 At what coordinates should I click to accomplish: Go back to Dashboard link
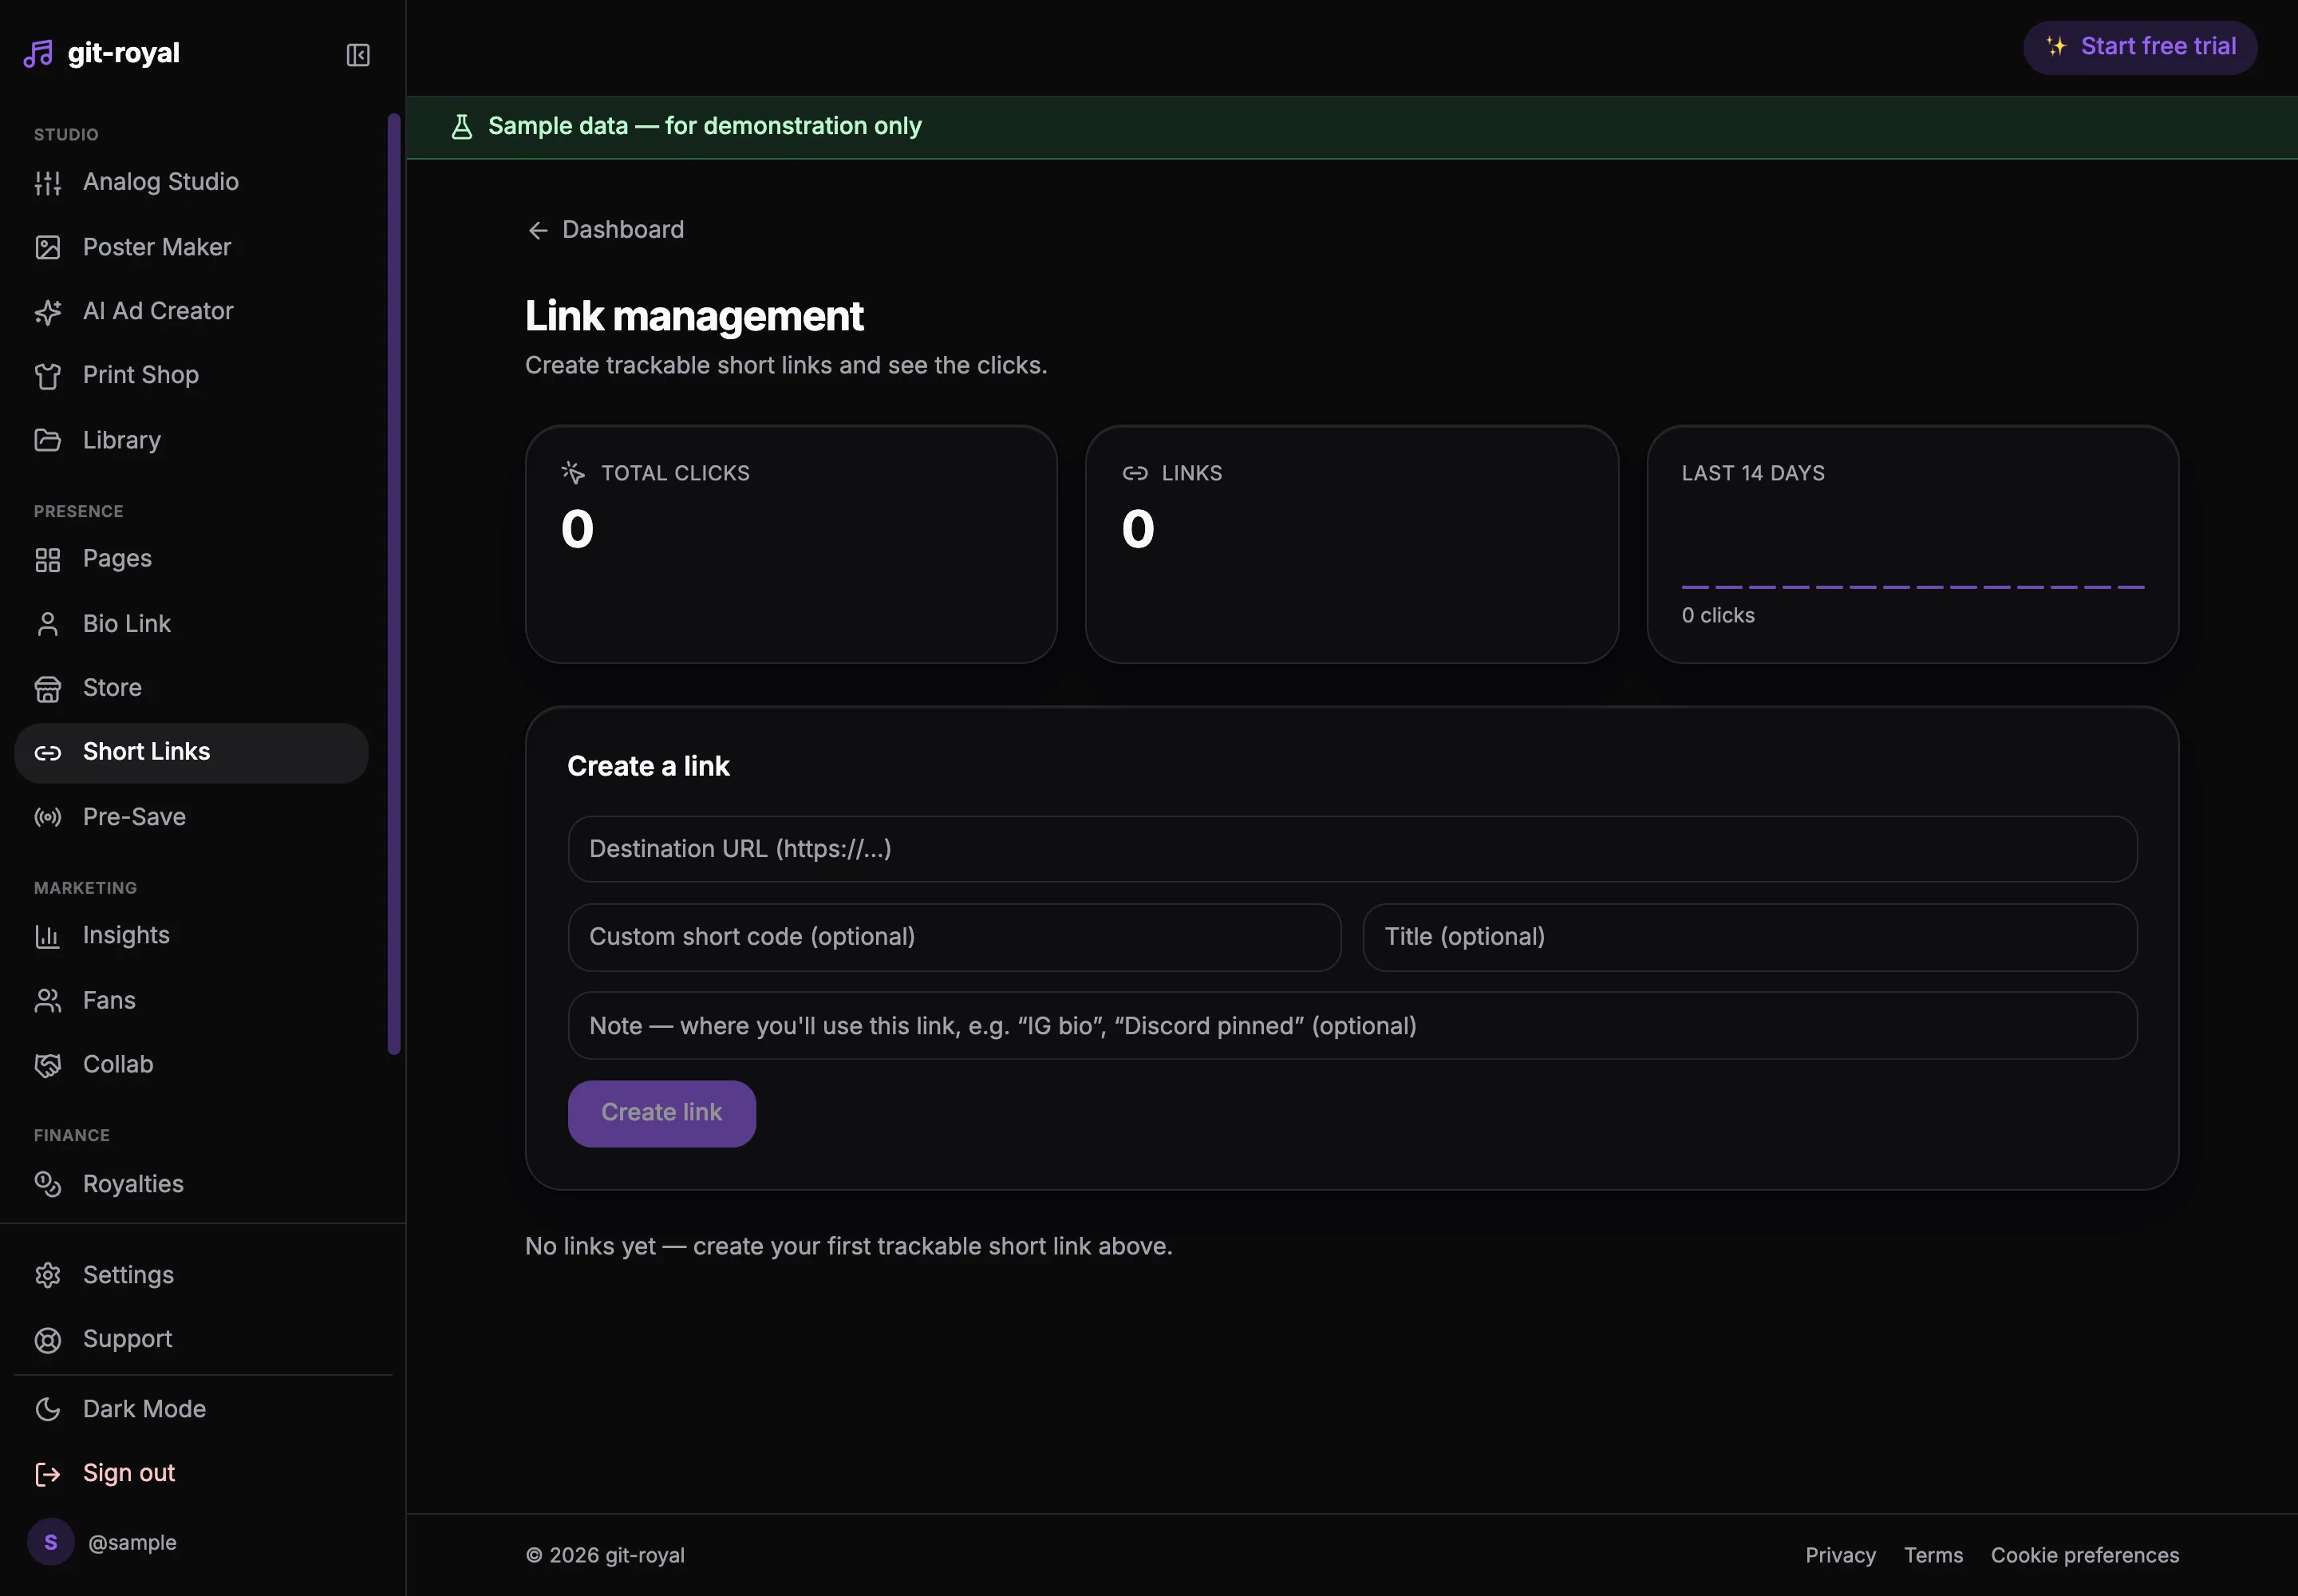[x=606, y=230]
